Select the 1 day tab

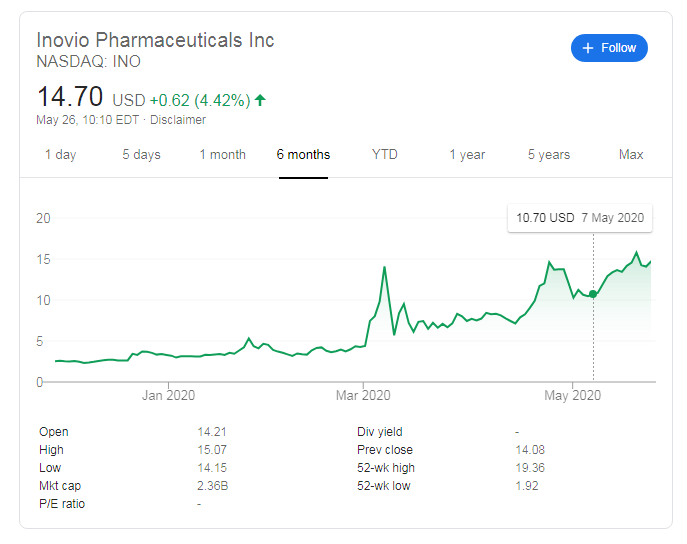(x=60, y=154)
